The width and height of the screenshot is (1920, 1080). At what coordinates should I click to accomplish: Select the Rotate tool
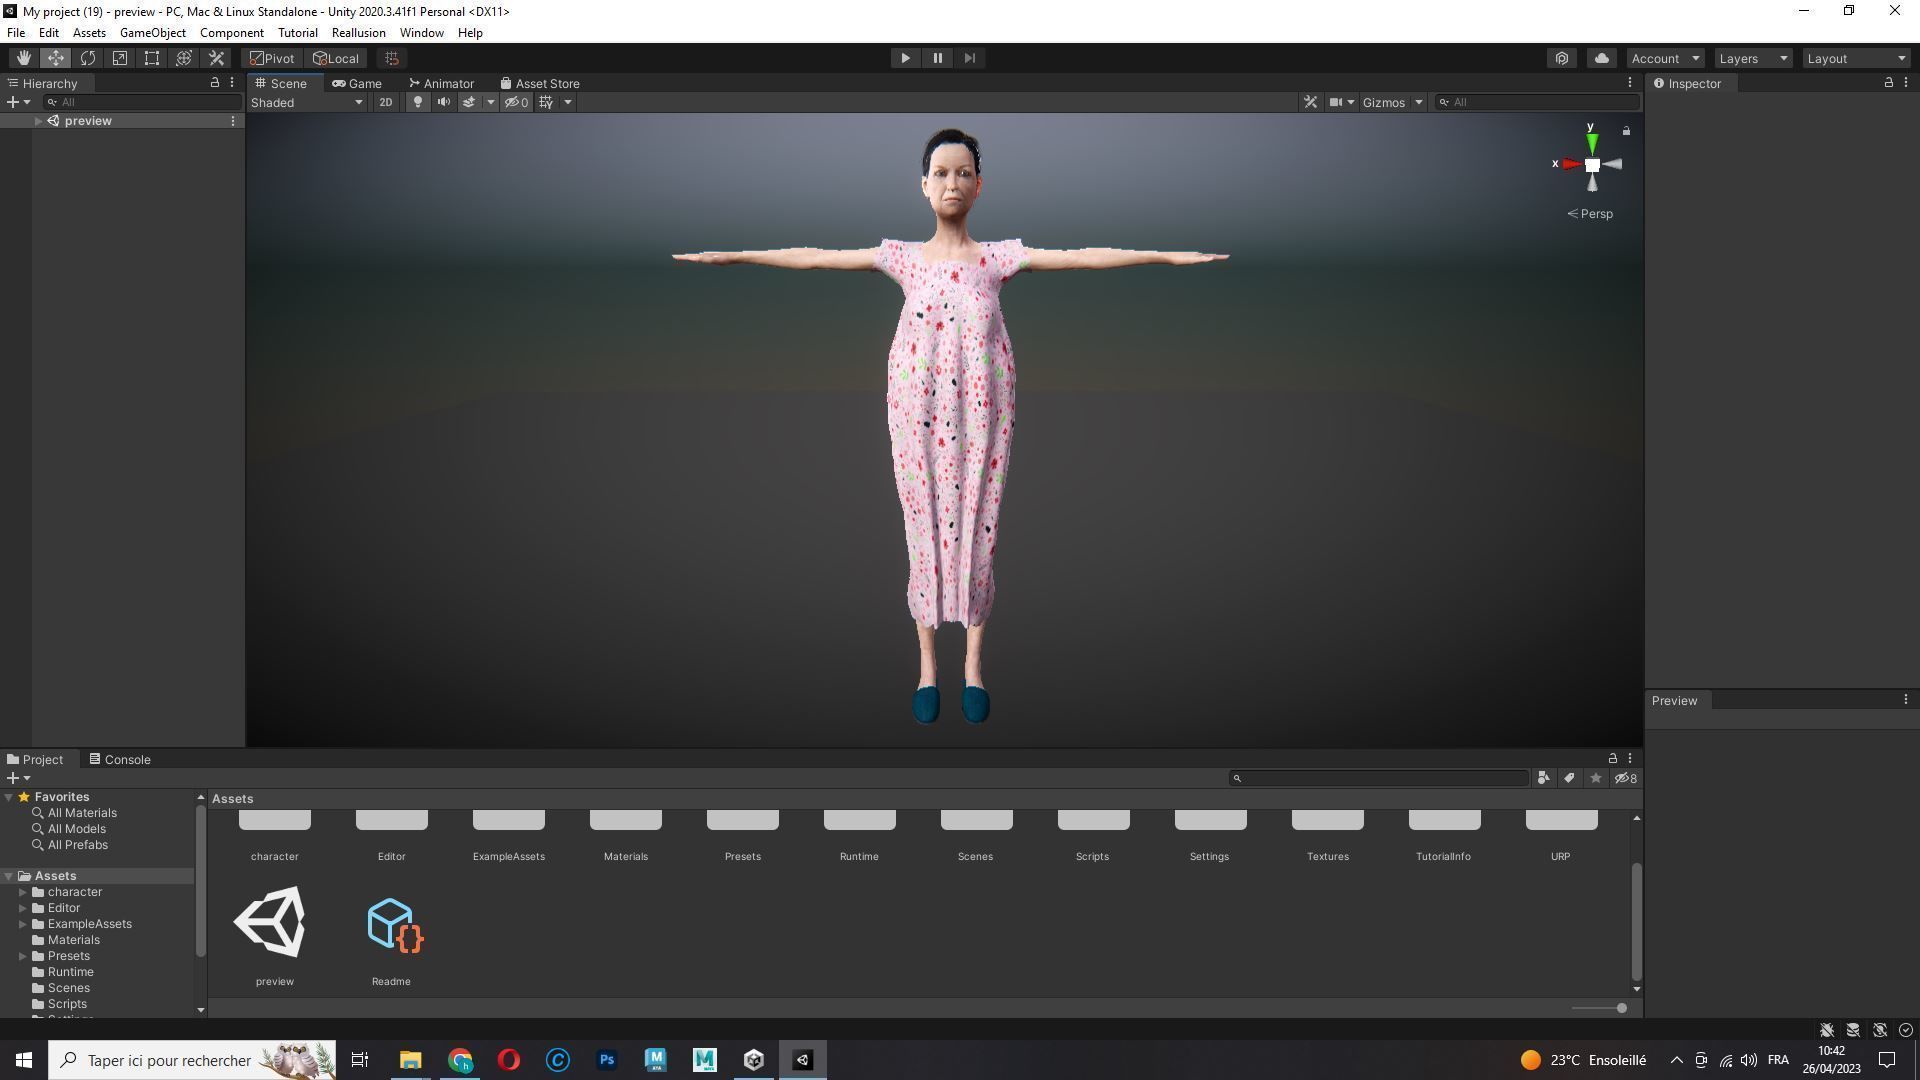coord(88,58)
